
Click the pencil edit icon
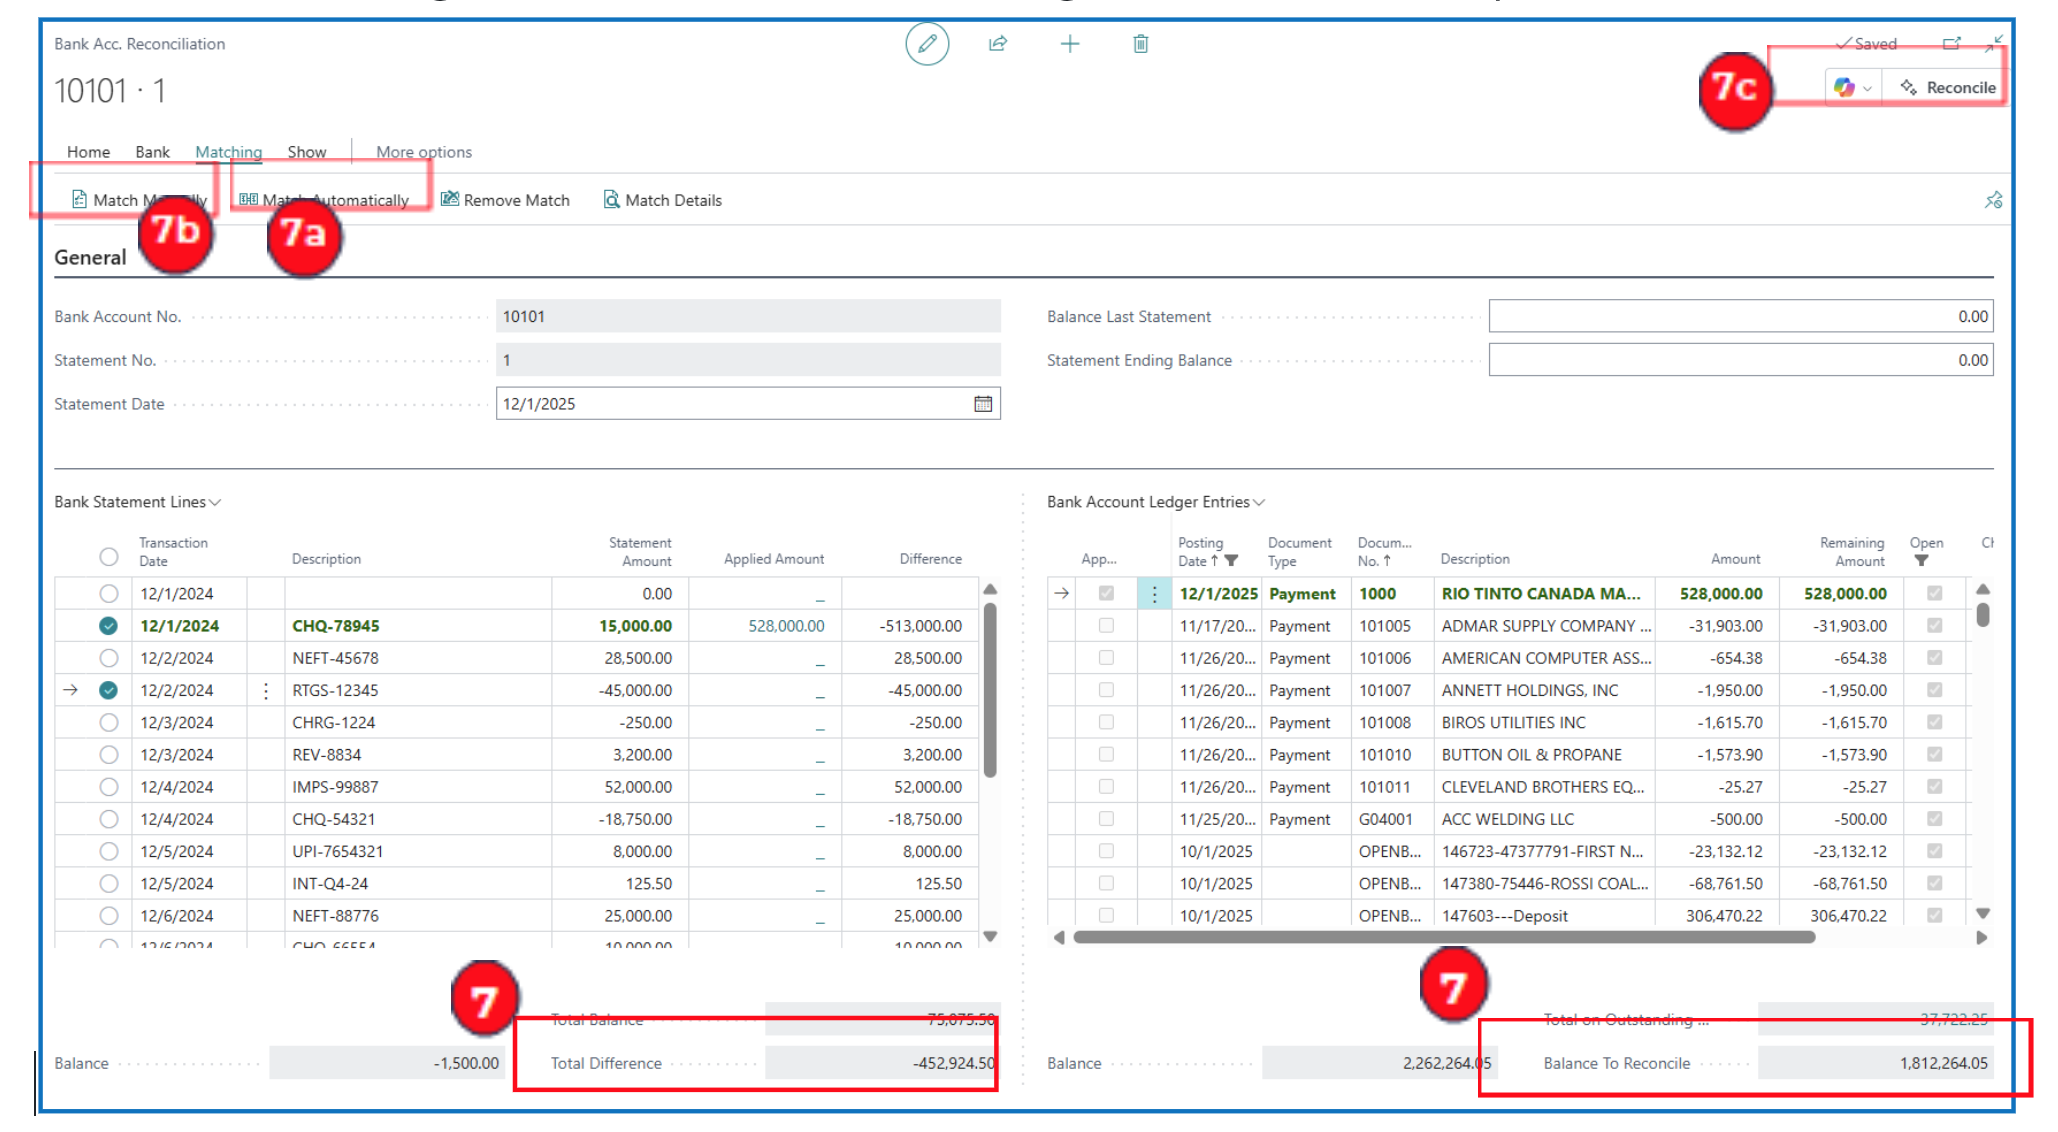pos(927,44)
